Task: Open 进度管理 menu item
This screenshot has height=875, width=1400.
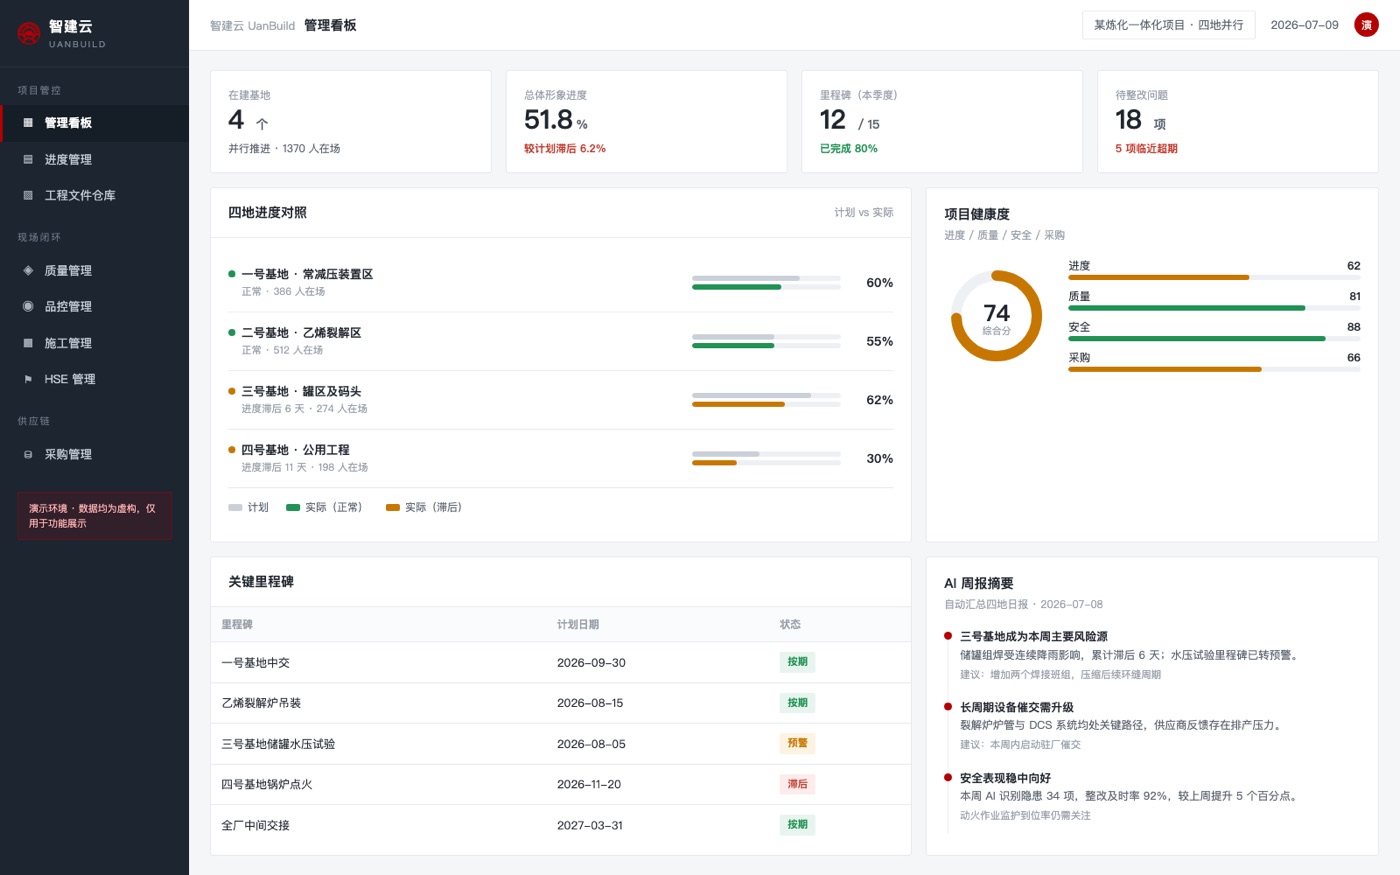Action: tap(94, 159)
